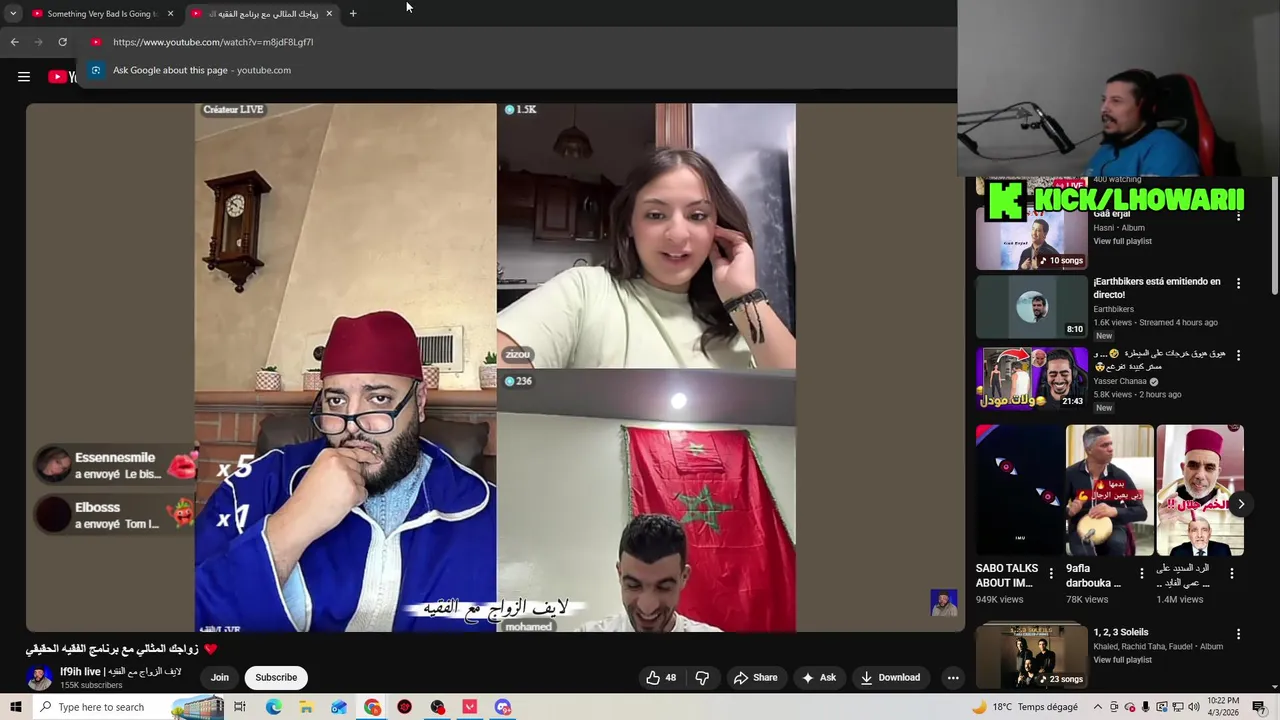Open lf9ih live channel avatar

[39, 678]
